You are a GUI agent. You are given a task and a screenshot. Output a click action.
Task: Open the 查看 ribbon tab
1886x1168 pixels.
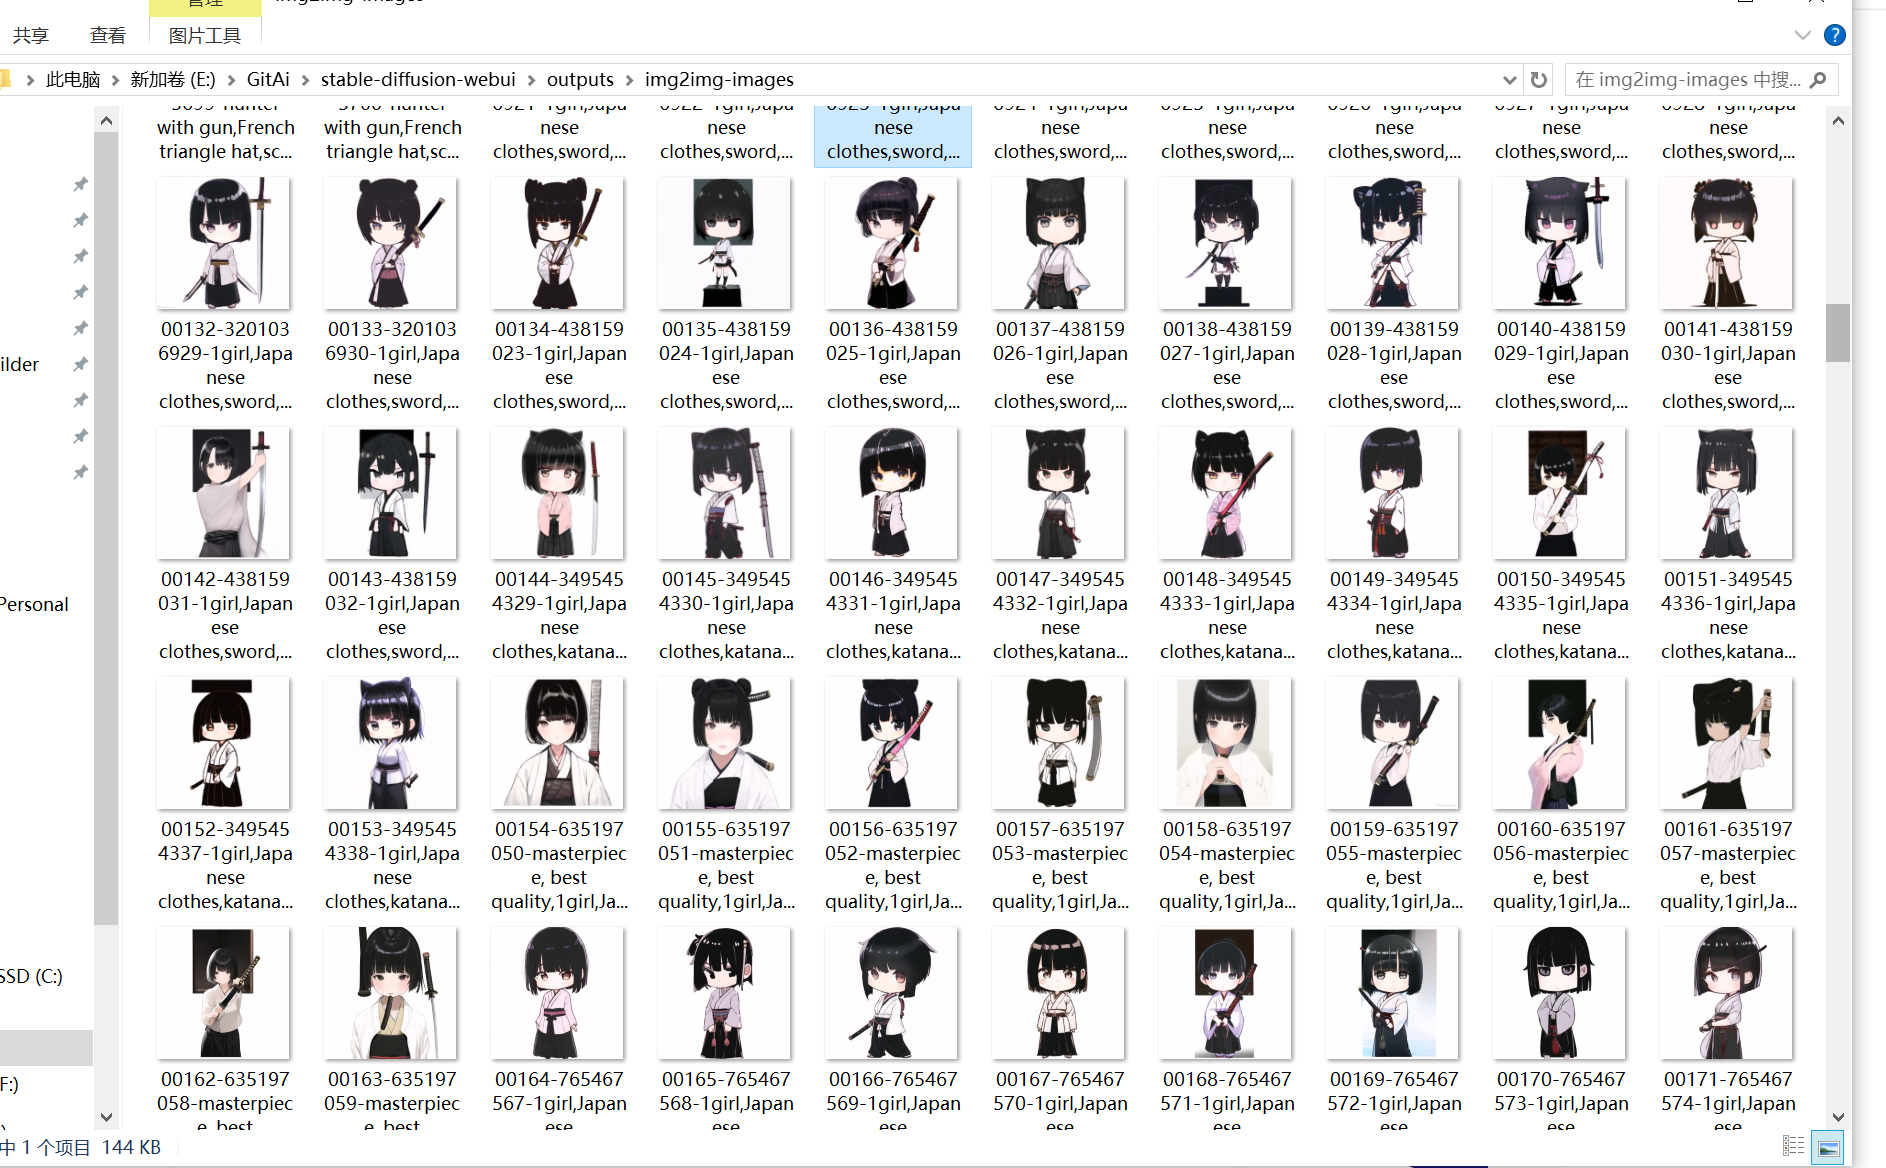click(108, 36)
